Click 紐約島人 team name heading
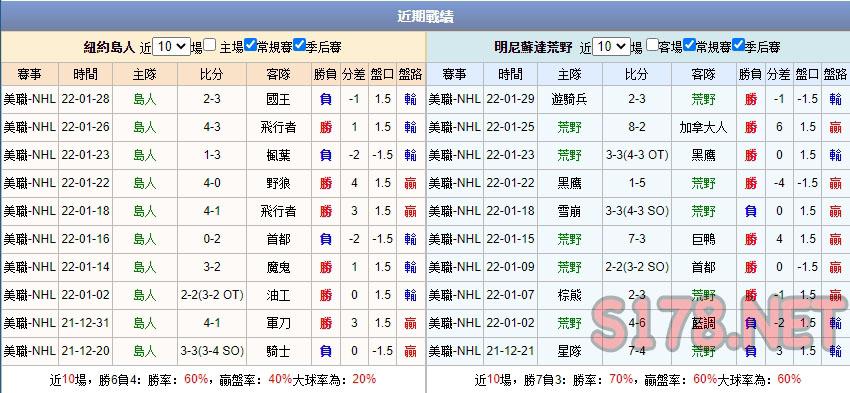 [109, 47]
